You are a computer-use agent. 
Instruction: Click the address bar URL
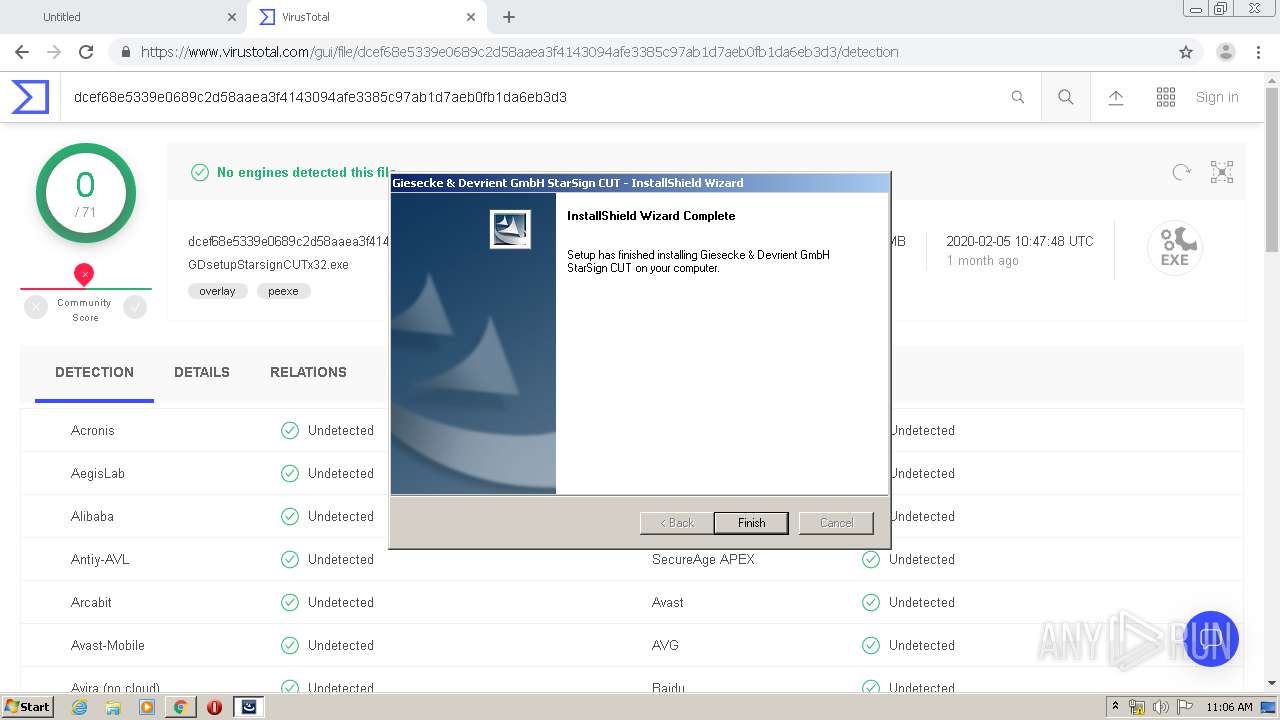click(519, 52)
